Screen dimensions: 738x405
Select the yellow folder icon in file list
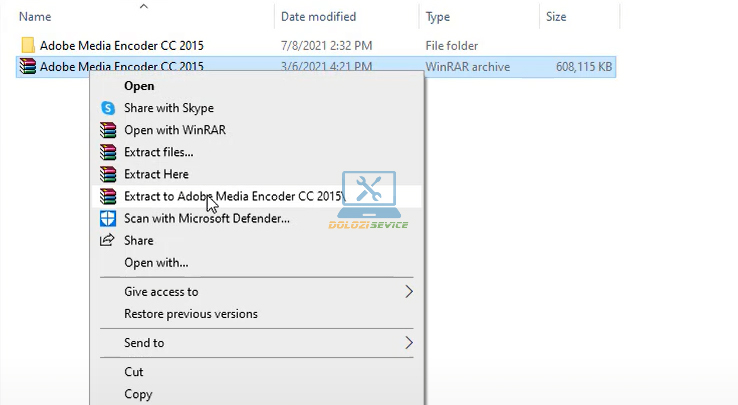[x=28, y=46]
